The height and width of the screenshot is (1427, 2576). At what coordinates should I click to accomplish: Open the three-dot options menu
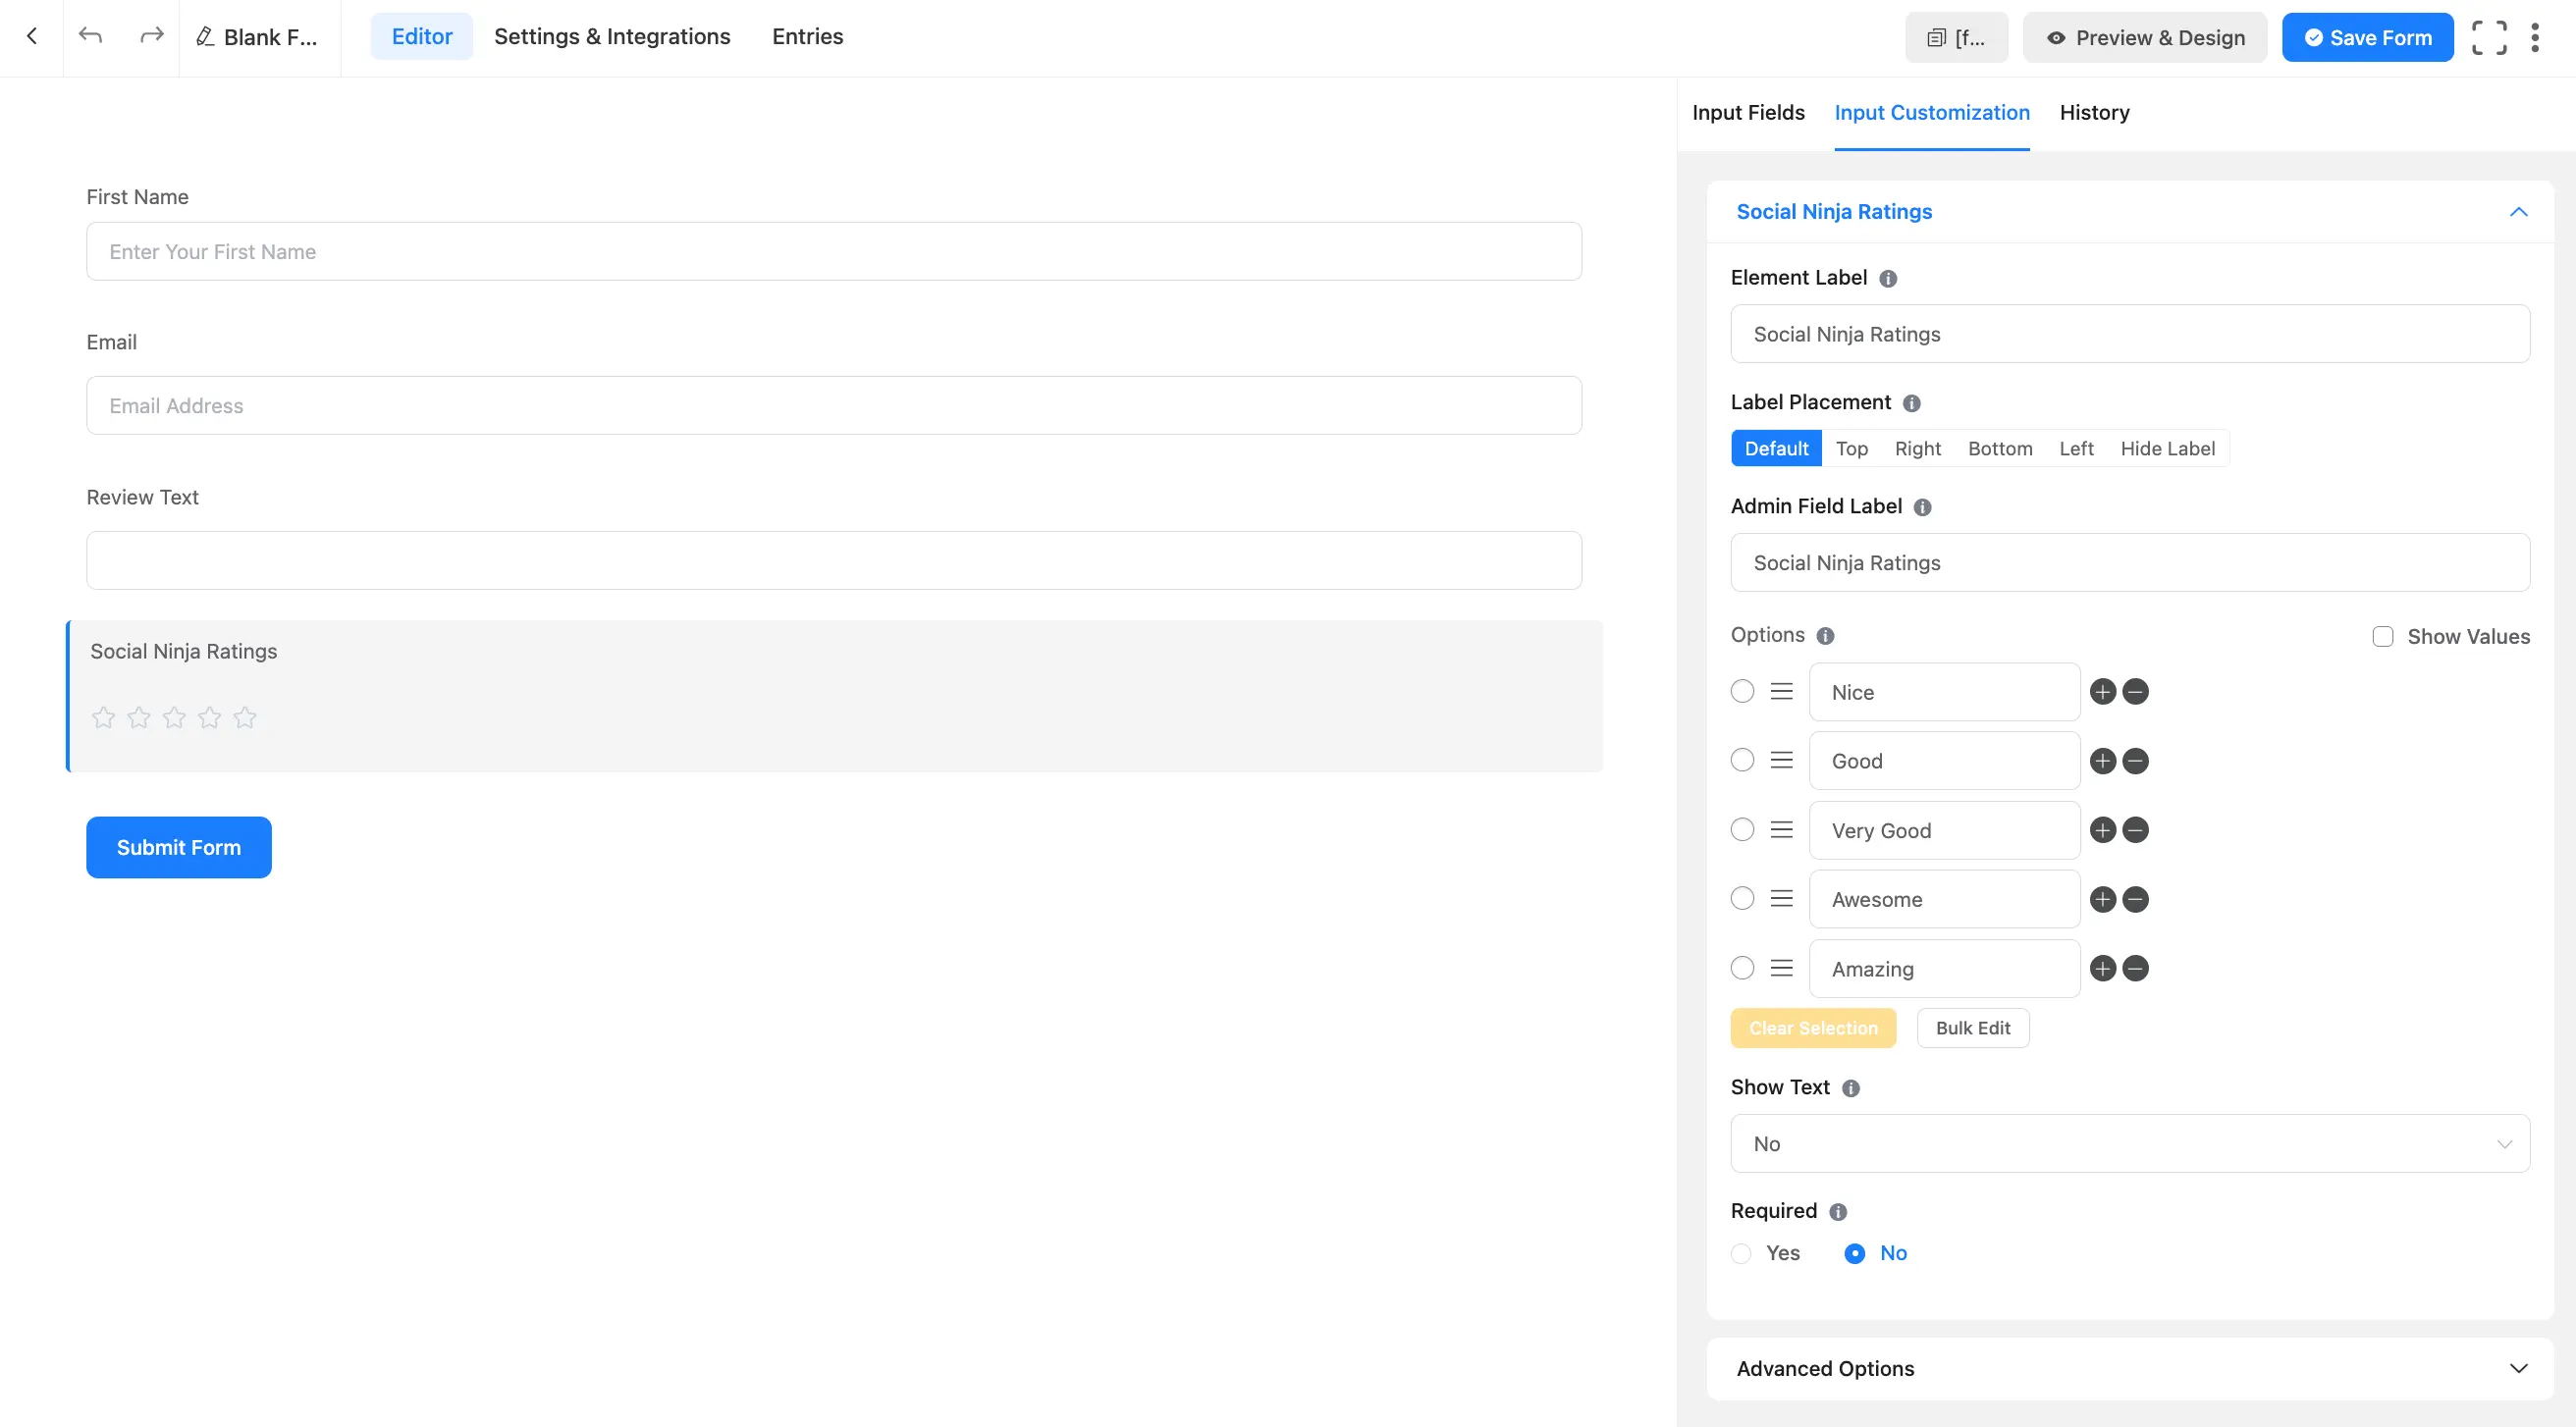coord(2536,36)
